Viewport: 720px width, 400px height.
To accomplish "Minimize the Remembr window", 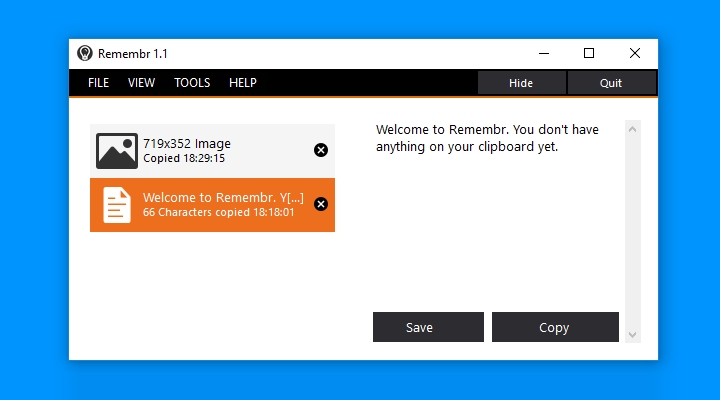I will click(x=544, y=53).
